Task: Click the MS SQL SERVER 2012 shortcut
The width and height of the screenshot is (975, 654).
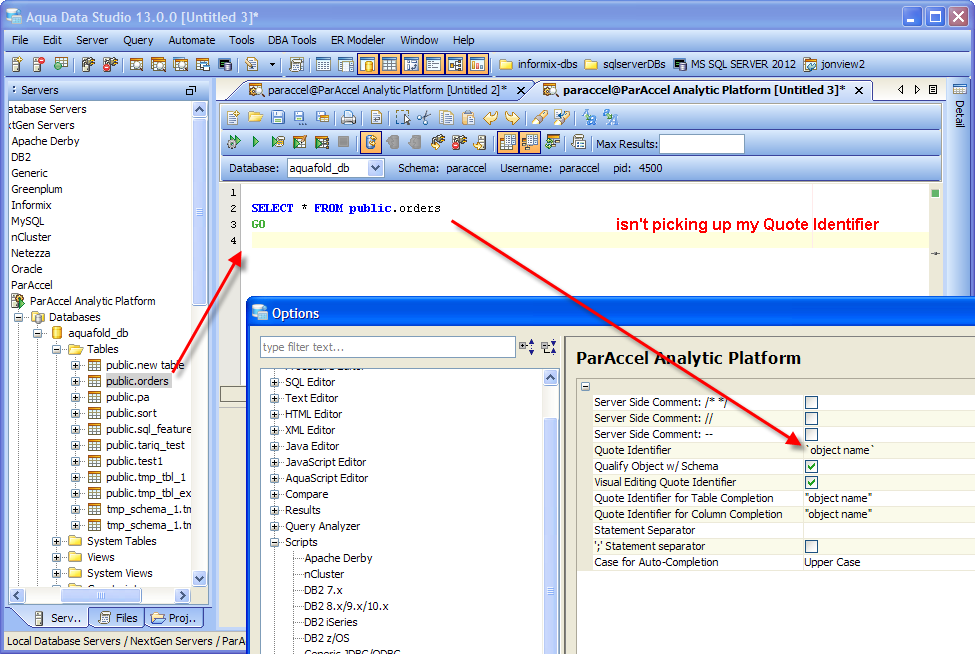Action: (735, 64)
